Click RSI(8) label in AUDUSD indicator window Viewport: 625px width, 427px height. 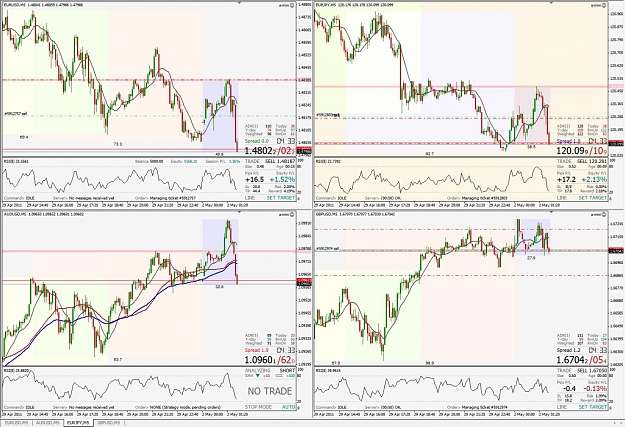(16, 370)
